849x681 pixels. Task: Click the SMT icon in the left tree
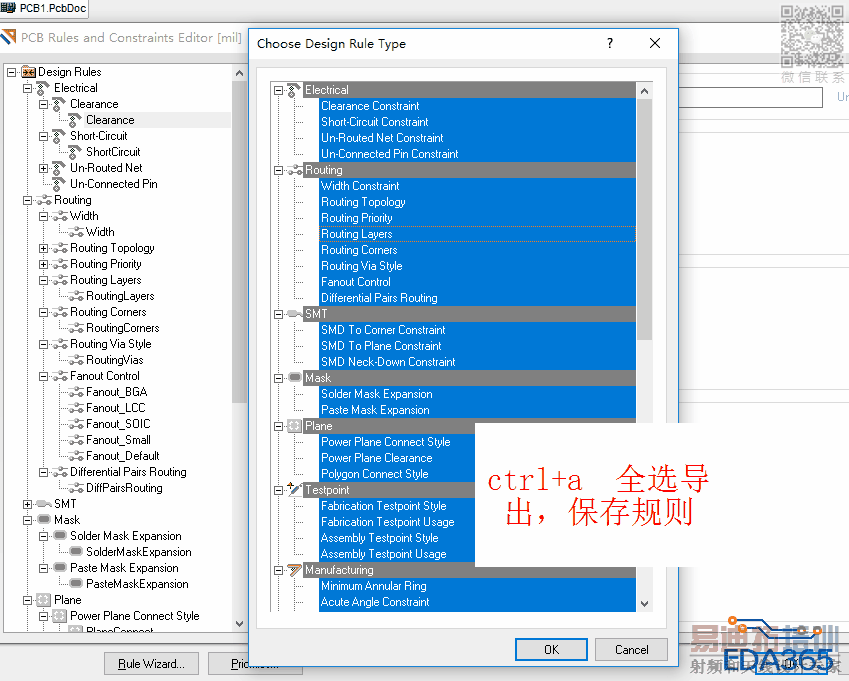point(44,504)
